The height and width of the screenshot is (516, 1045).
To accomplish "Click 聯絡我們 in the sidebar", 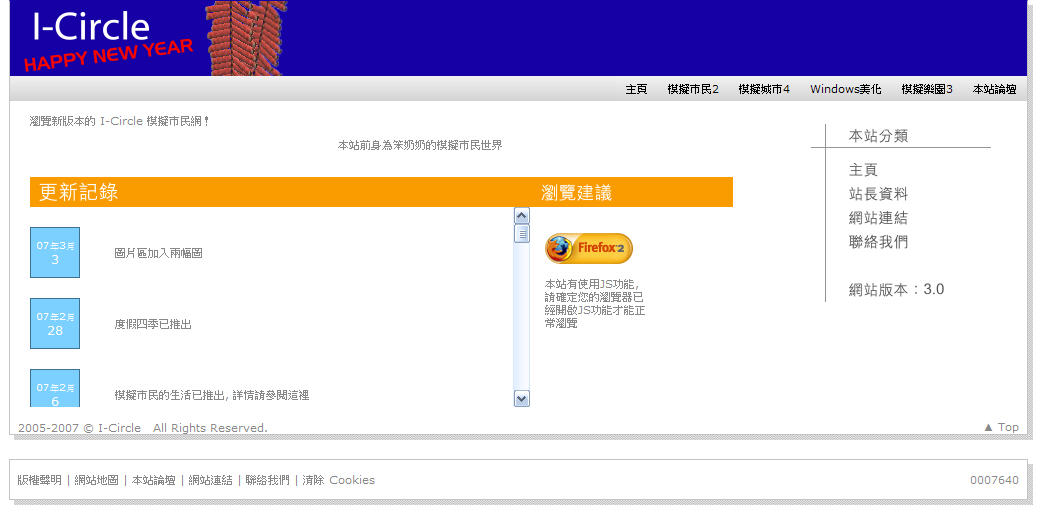I will click(878, 242).
